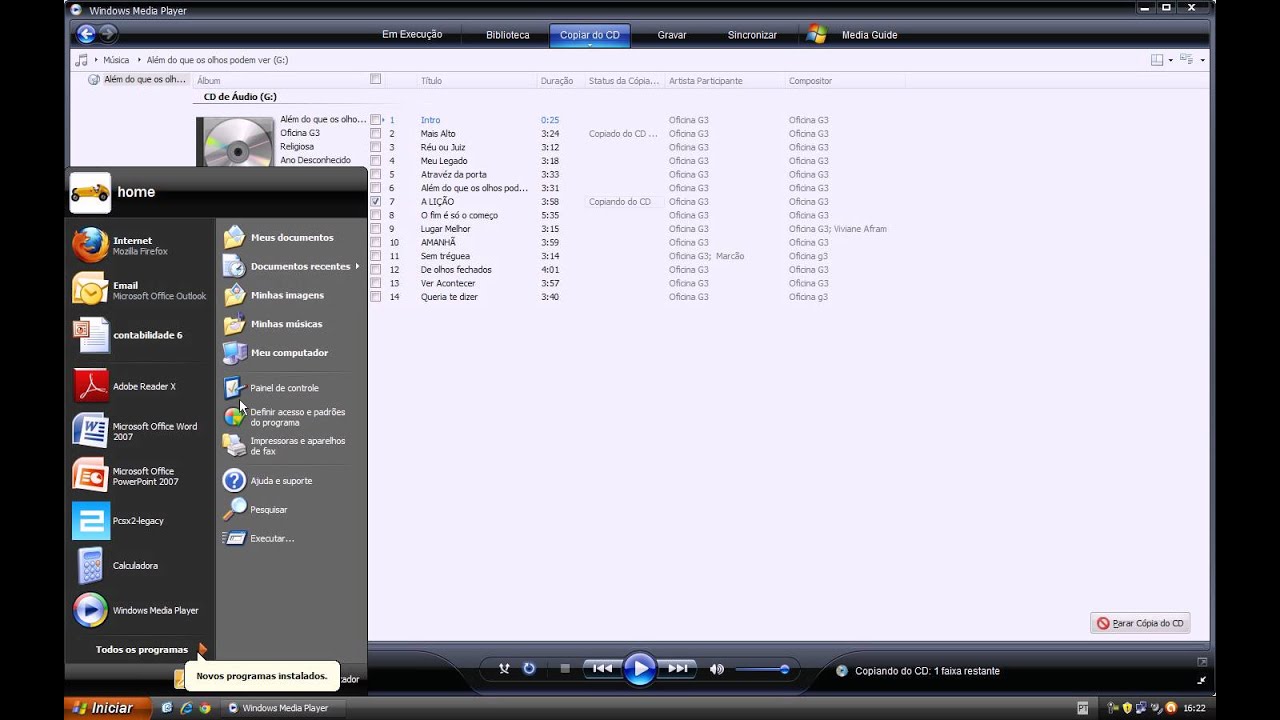Toggle repeat playback mode
Screen dimensions: 1280x720
pyautogui.click(x=529, y=669)
